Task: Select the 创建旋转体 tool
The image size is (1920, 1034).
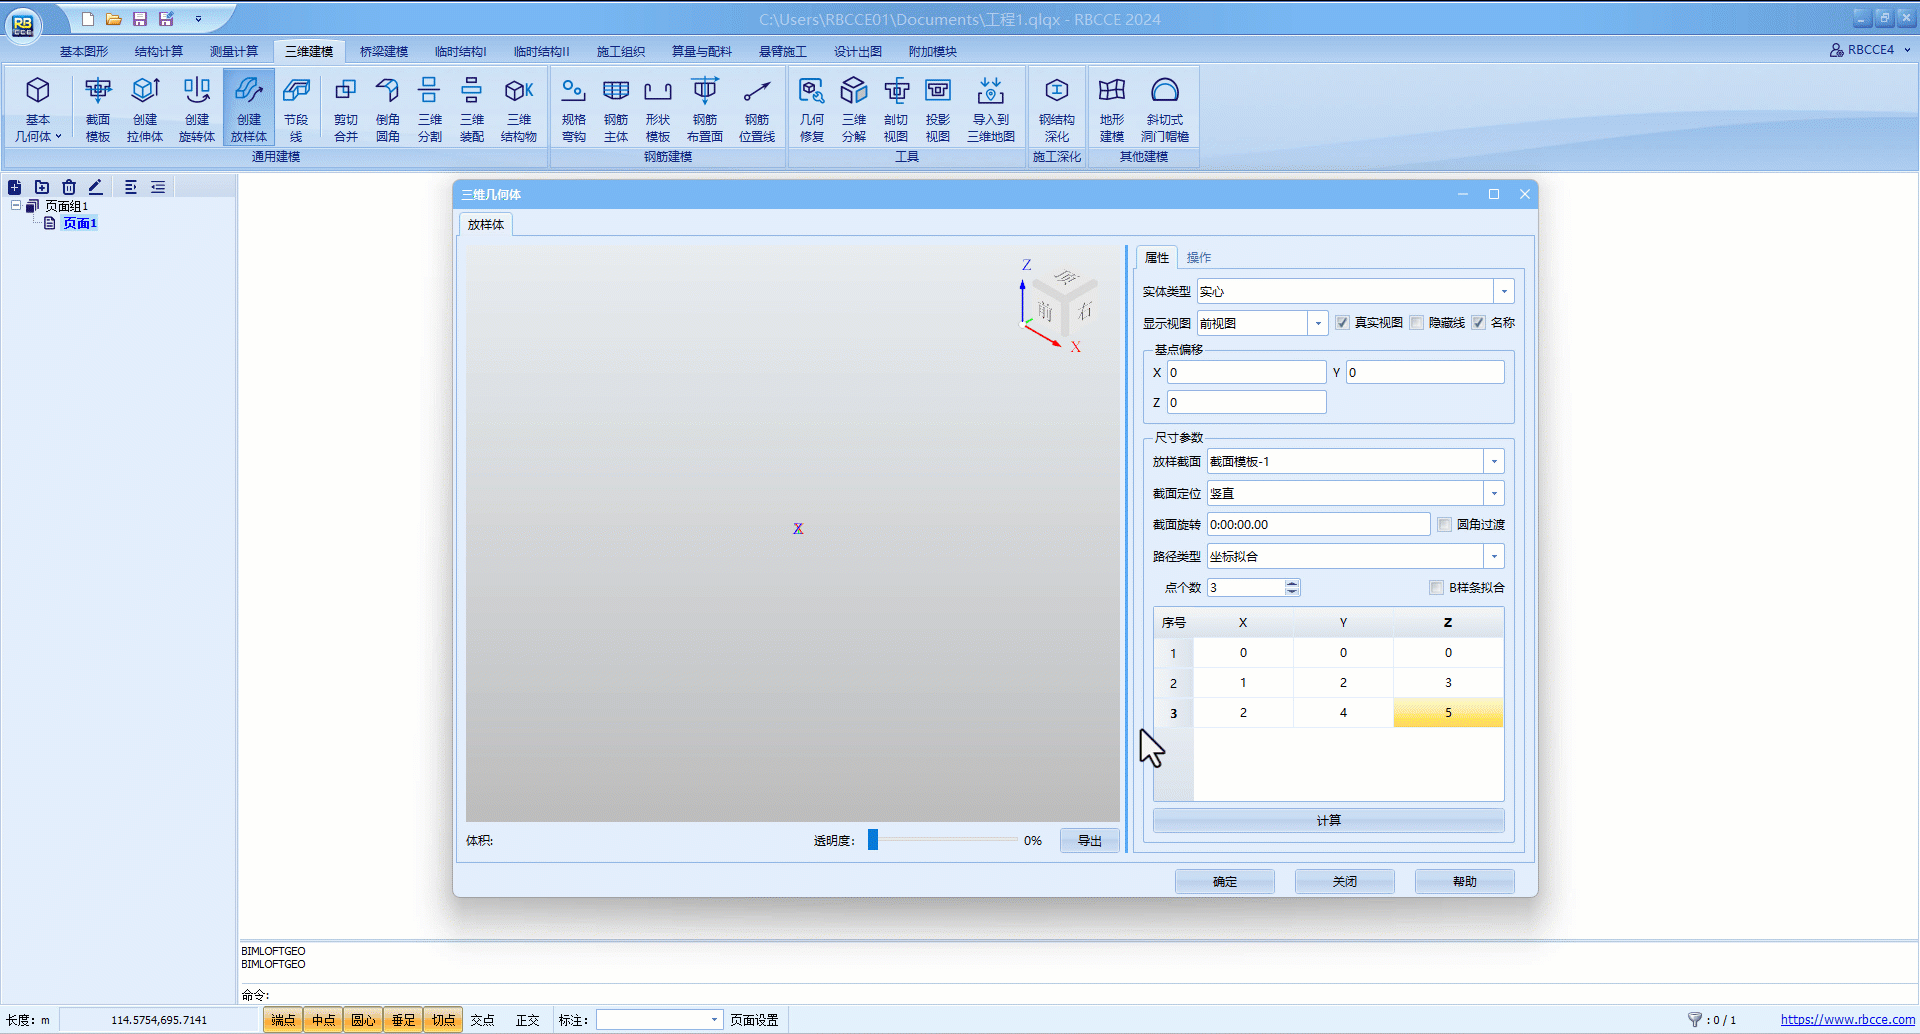Action: point(196,109)
